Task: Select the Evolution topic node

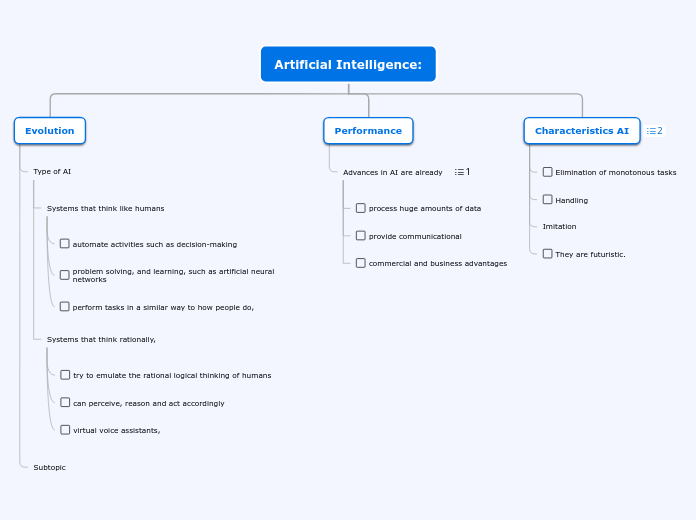Action: click(50, 131)
